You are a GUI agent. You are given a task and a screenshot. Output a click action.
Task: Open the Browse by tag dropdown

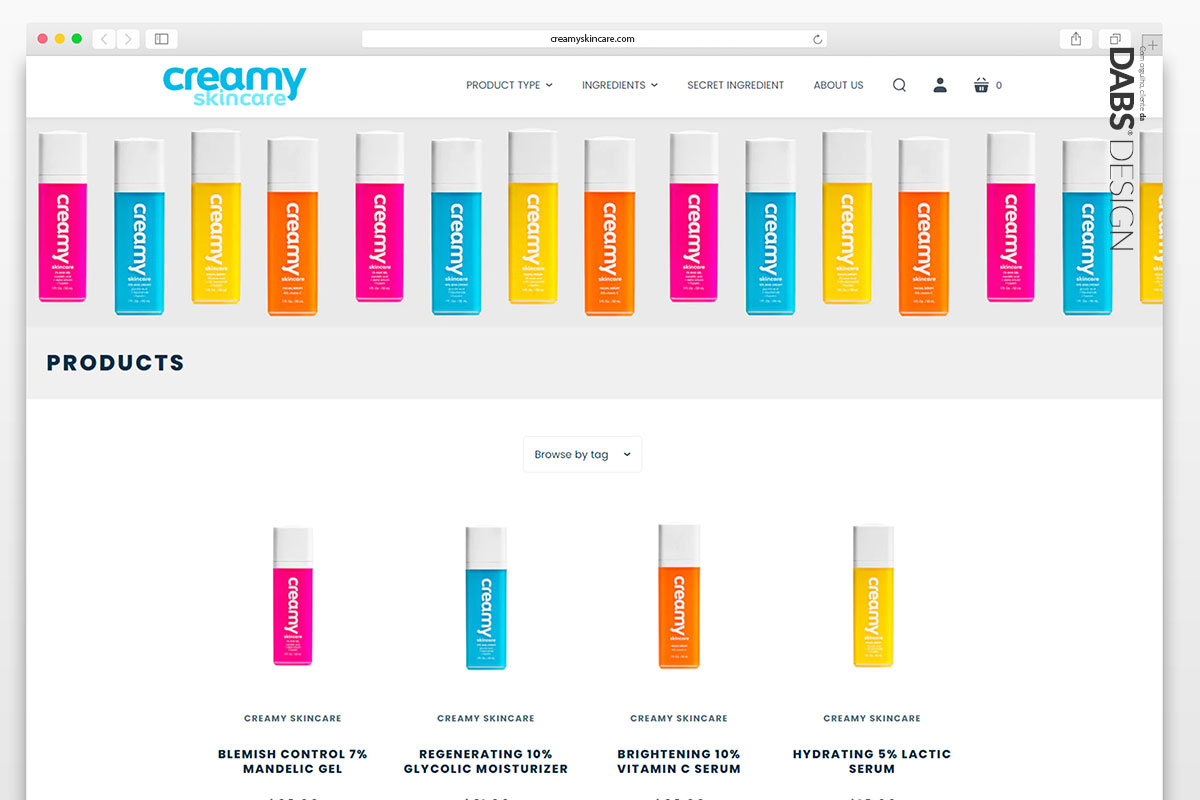tap(582, 454)
